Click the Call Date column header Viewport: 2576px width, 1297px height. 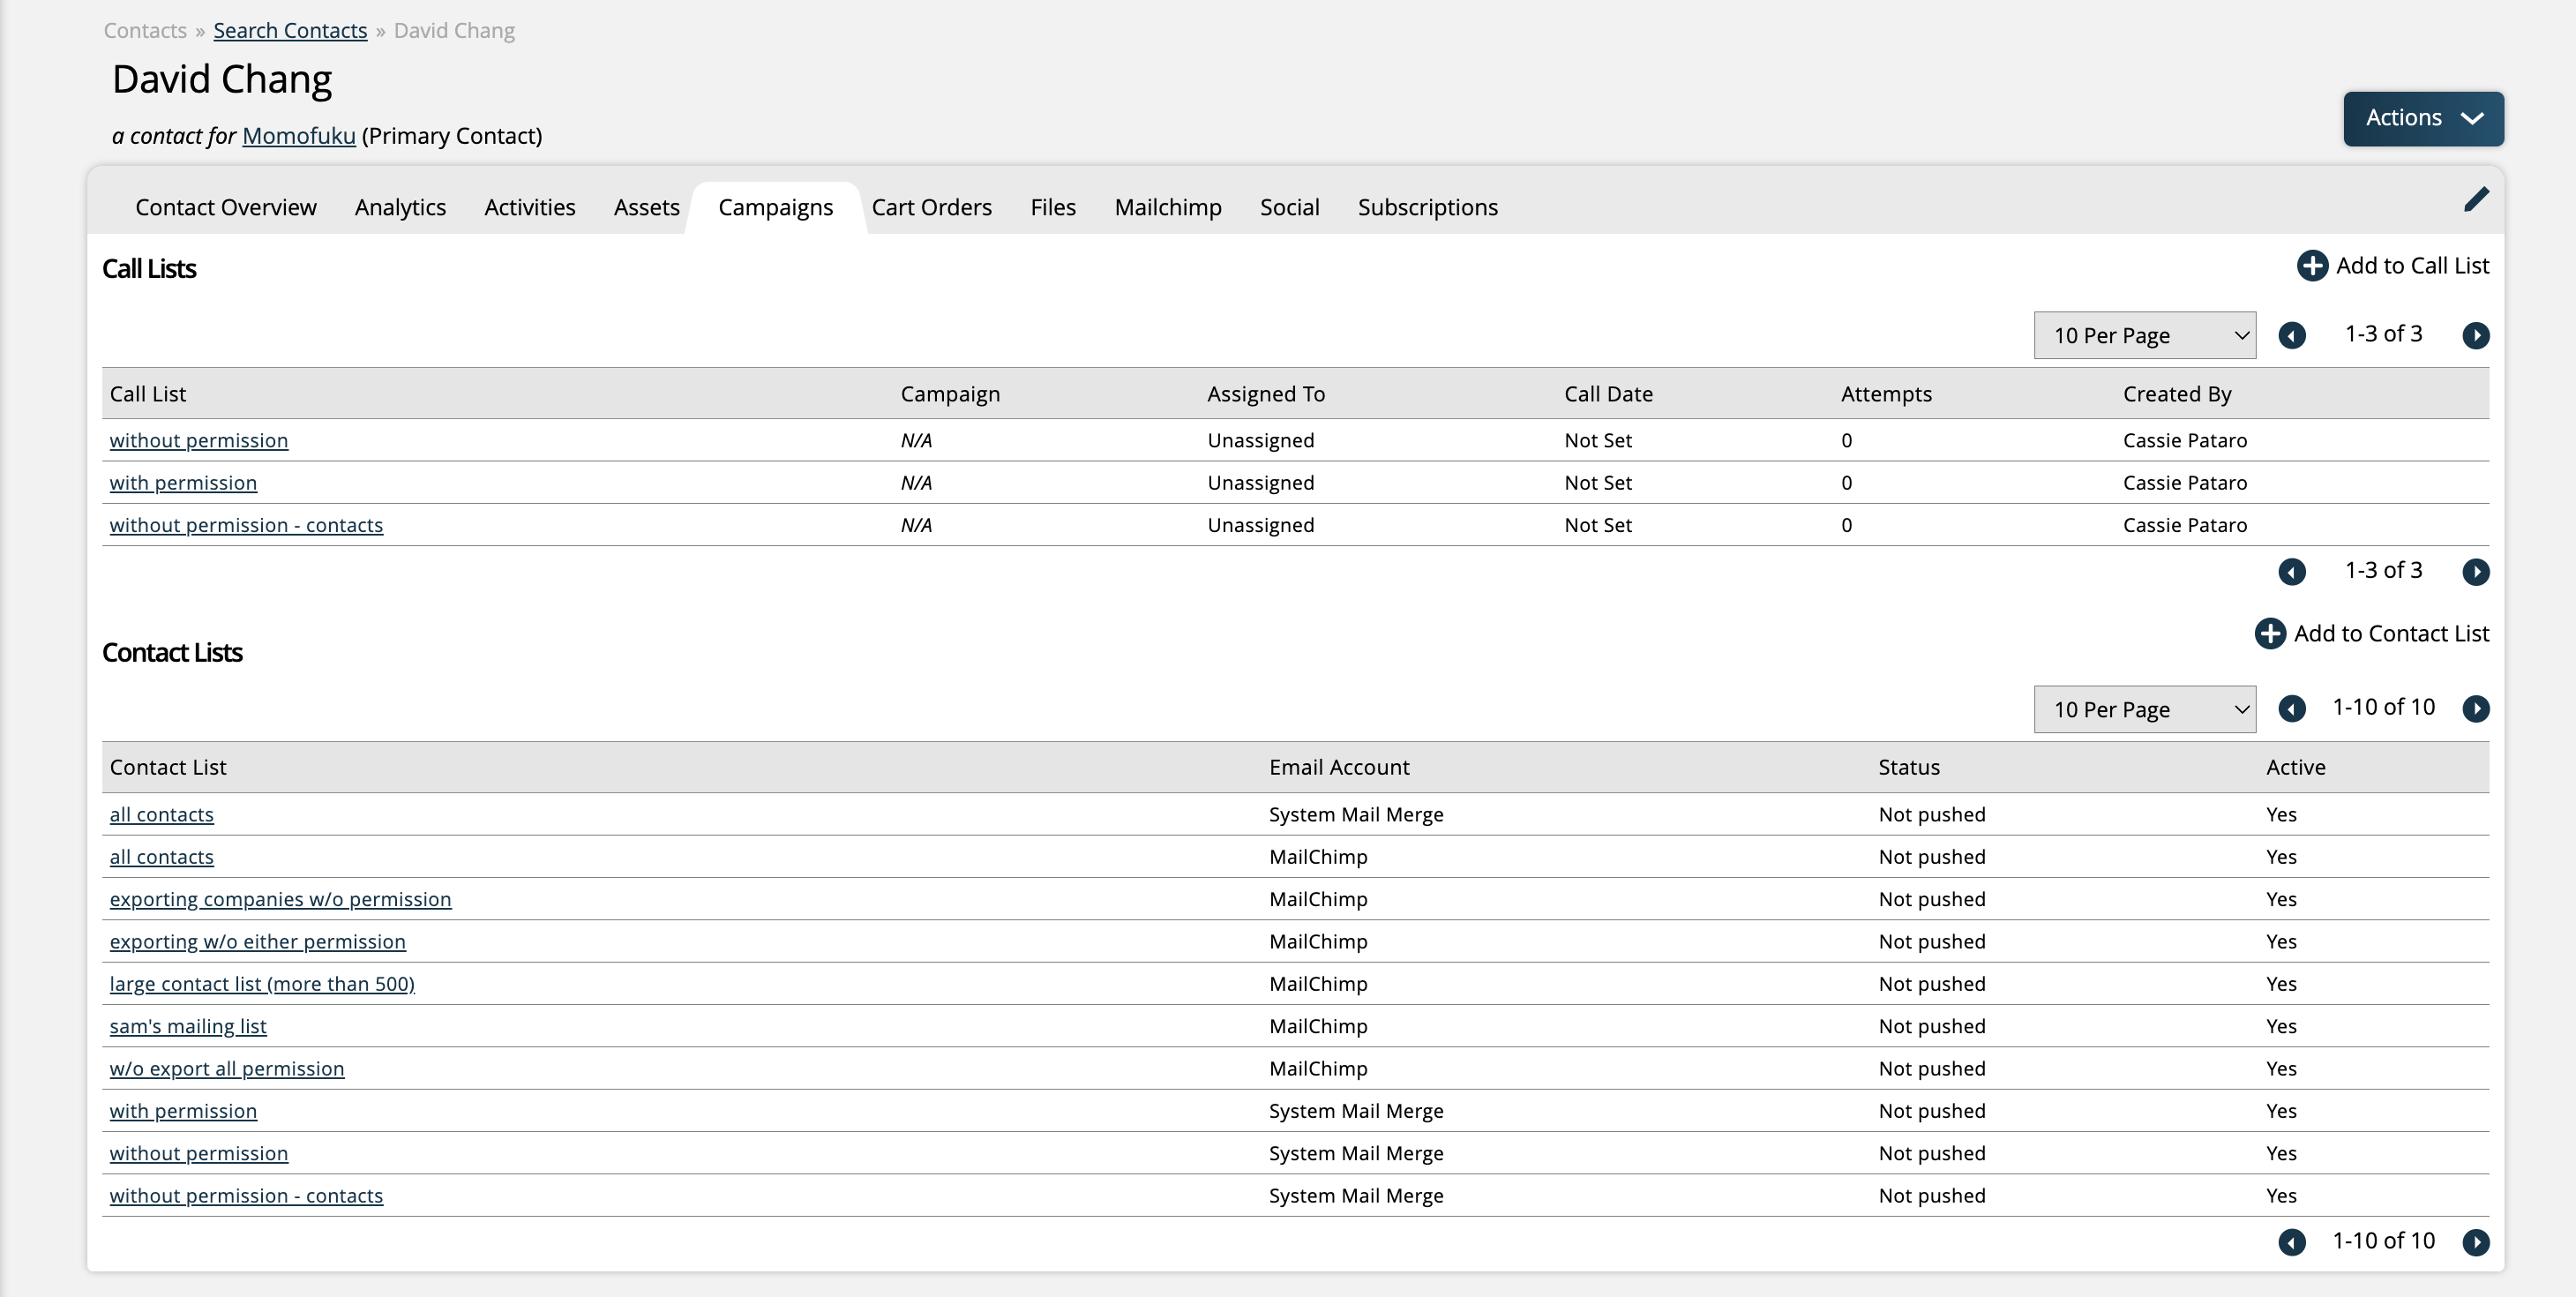tap(1608, 394)
